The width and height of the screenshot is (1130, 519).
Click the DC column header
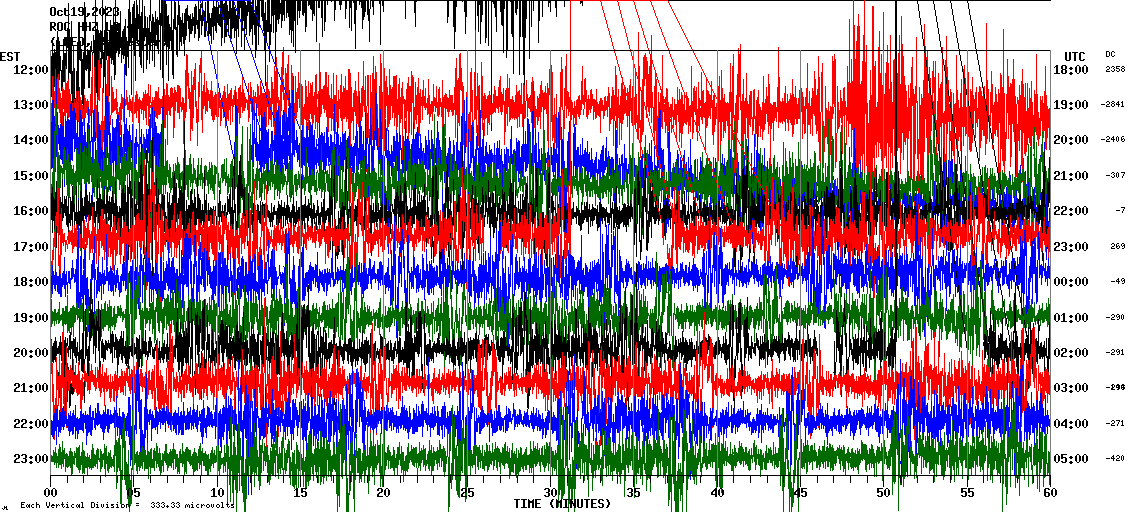pos(1110,54)
